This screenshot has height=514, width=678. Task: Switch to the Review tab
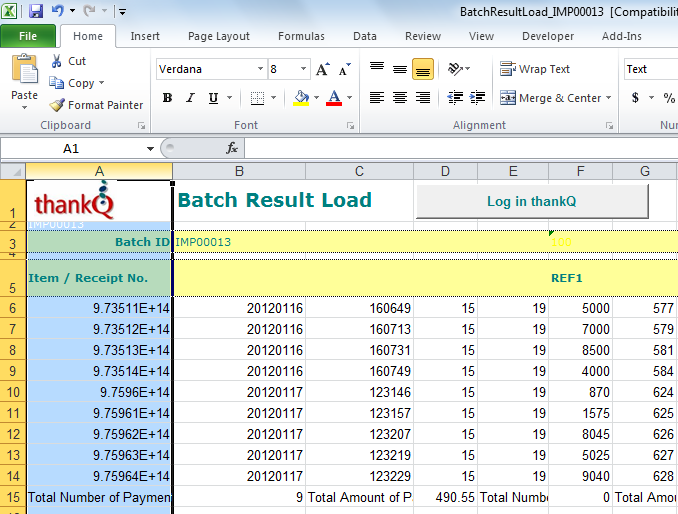(x=423, y=36)
